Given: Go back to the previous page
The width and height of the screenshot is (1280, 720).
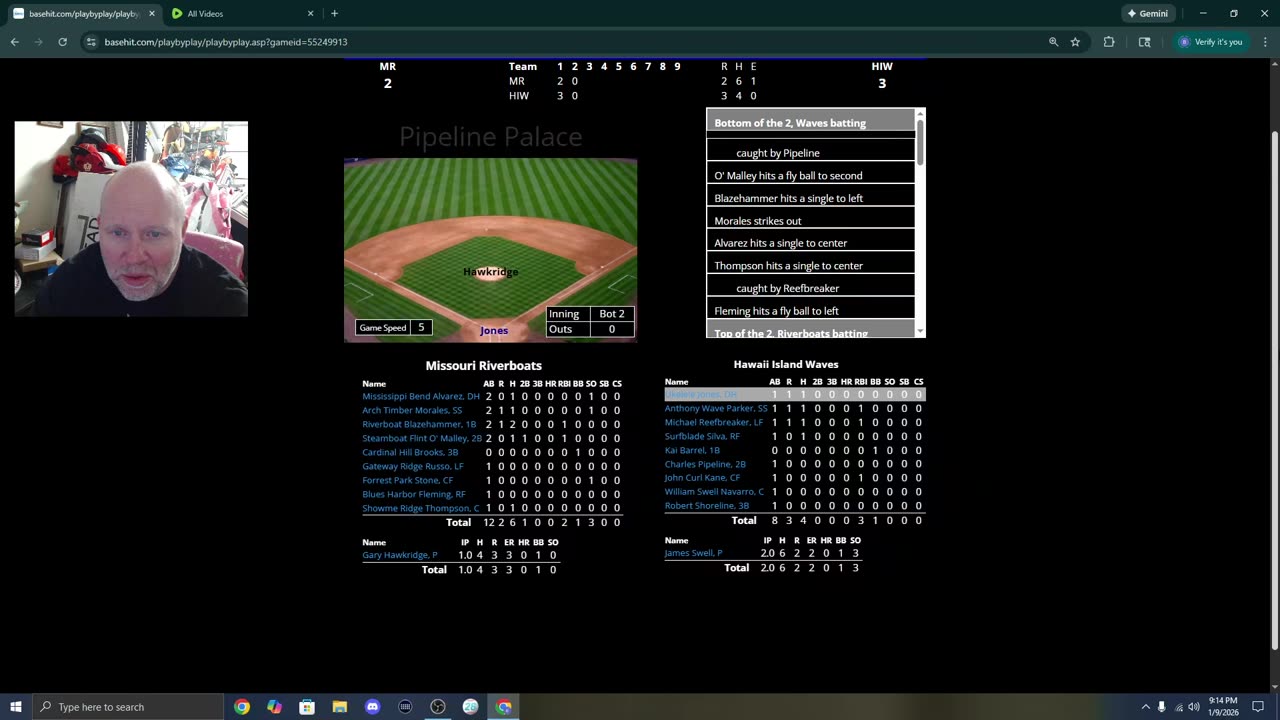Looking at the screenshot, I should point(14,42).
